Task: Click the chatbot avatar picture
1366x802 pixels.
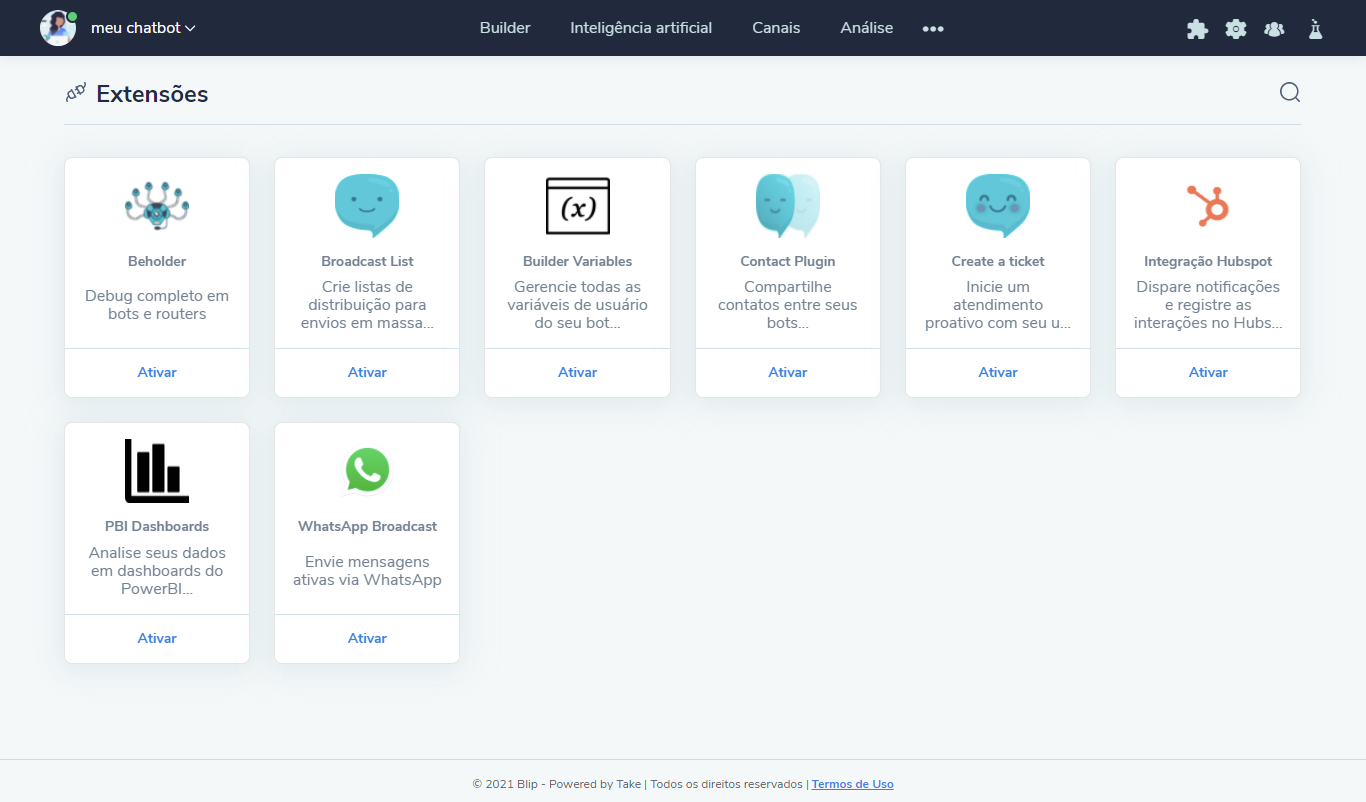Action: pyautogui.click(x=58, y=28)
